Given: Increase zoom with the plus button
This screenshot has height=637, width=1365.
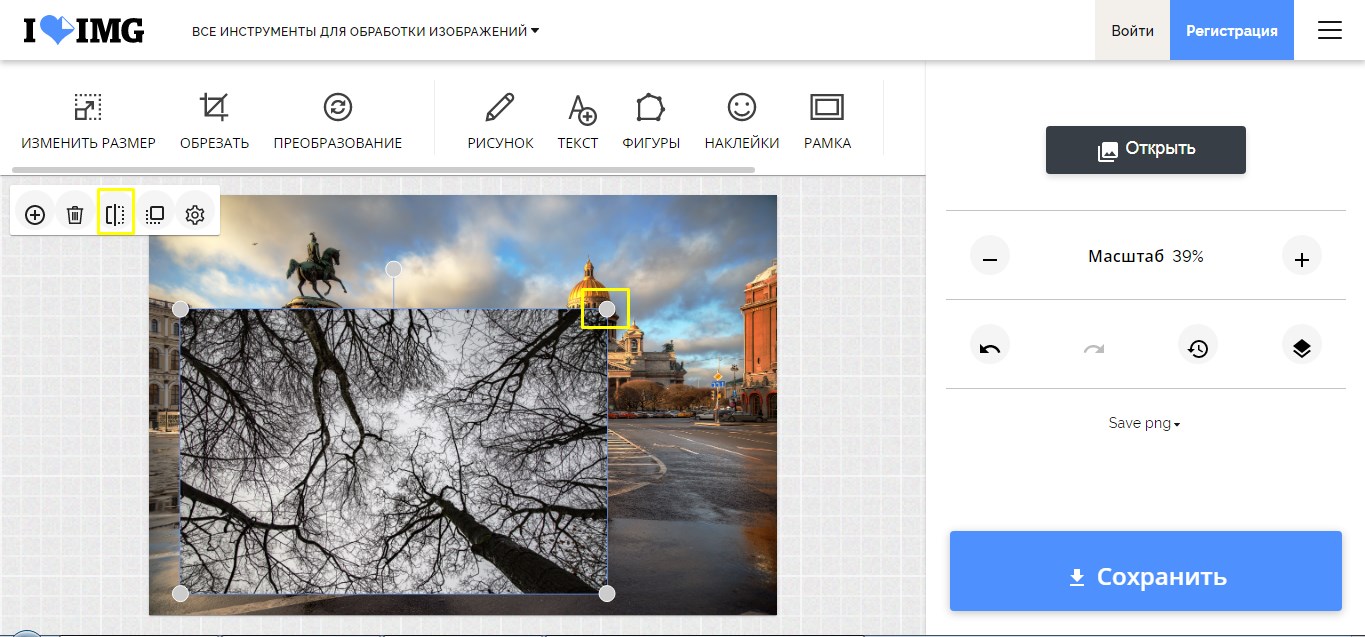Looking at the screenshot, I should tap(1301, 258).
